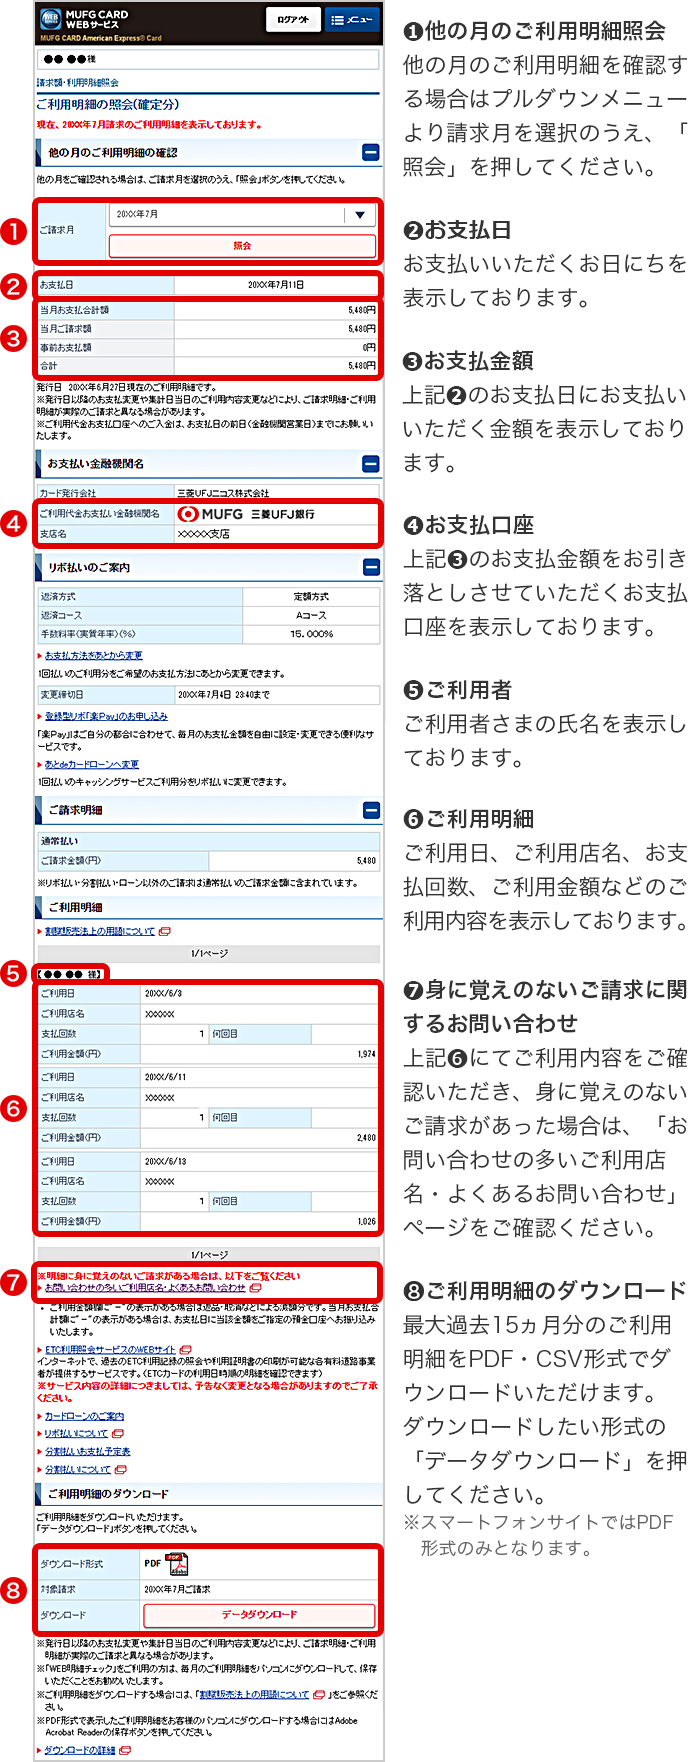Viewport: 690px width, 1762px height.
Task: Open the 分割払いお支払予定表 link
Action: 87,1451
